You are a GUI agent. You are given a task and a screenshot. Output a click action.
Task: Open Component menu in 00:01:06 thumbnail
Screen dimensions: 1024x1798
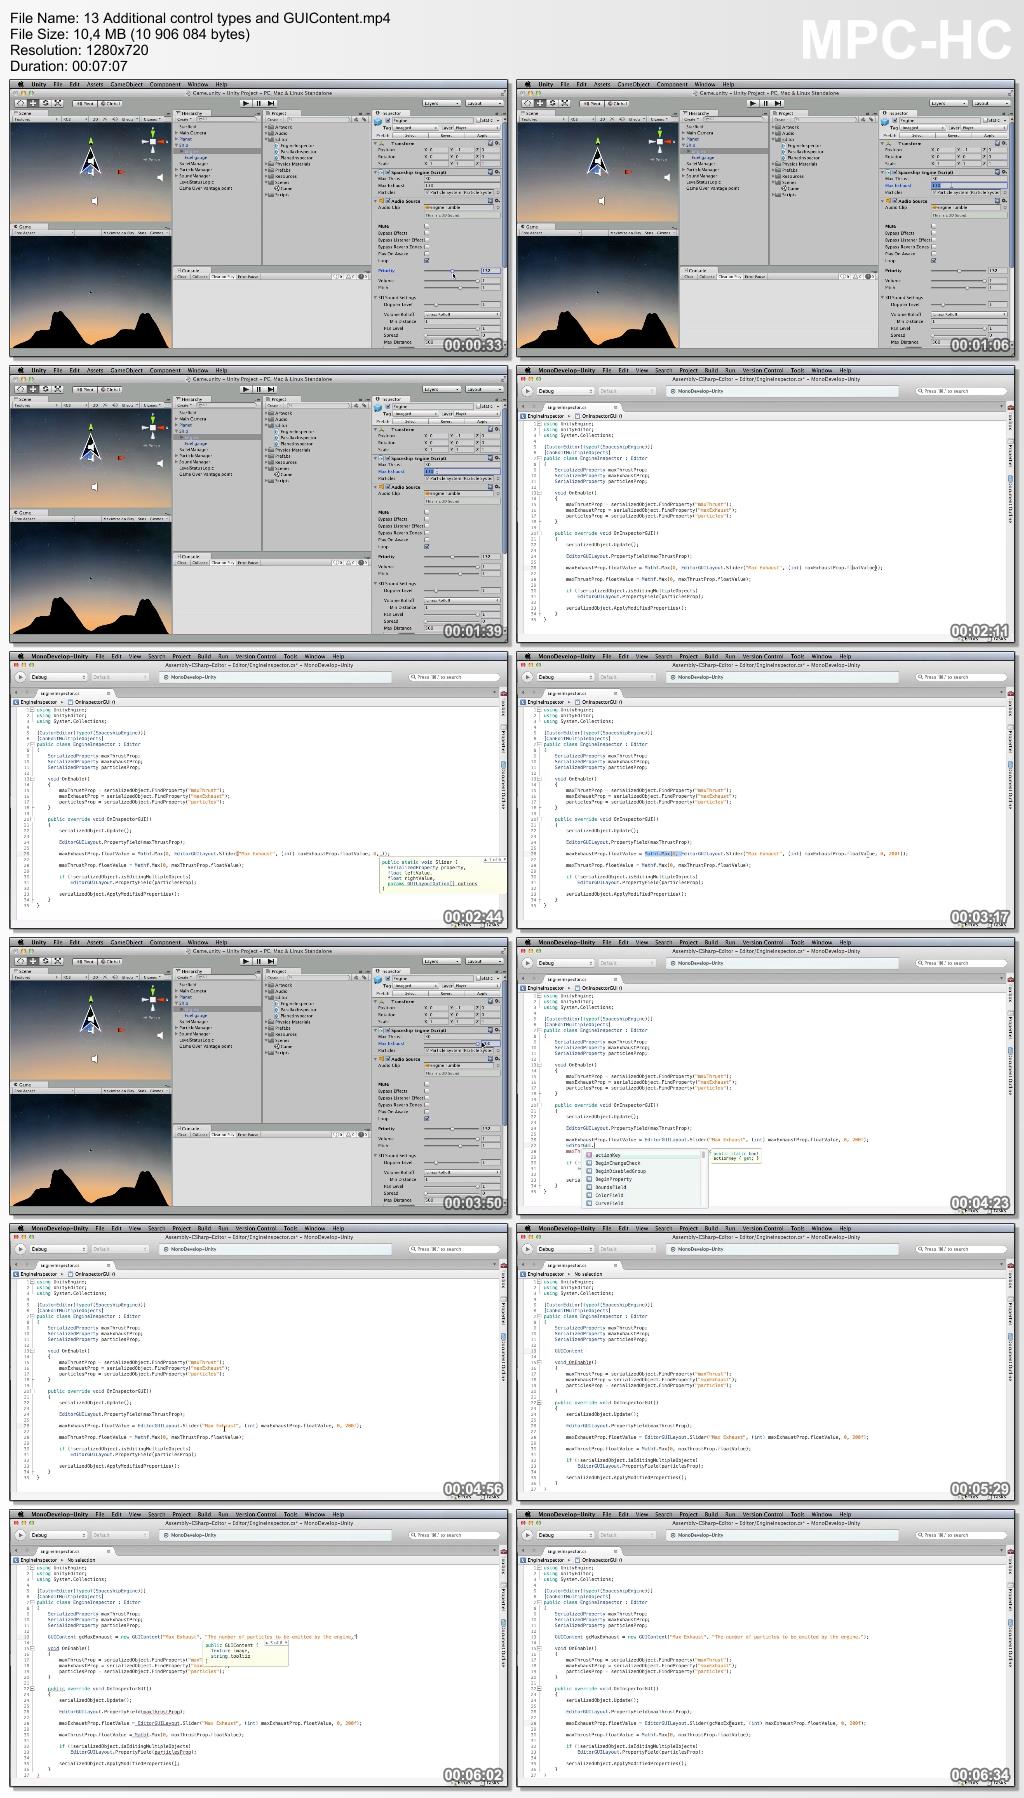pos(672,84)
